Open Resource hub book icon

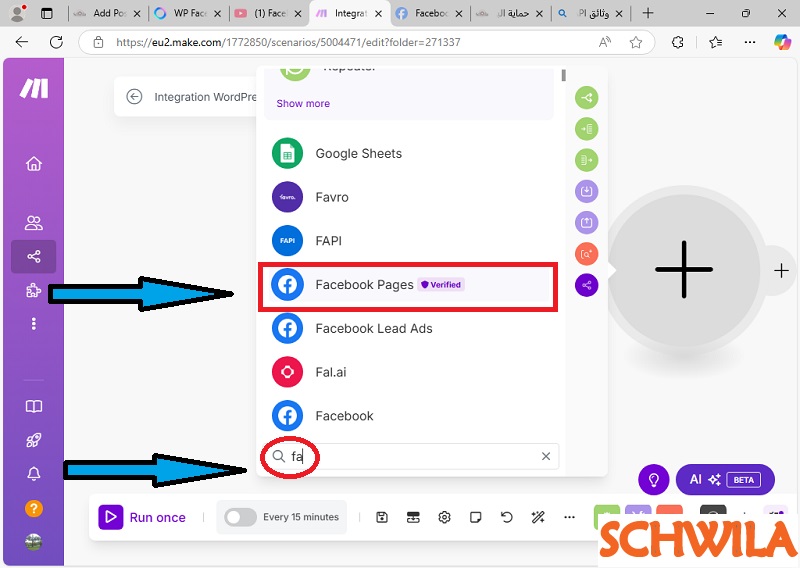tap(34, 406)
